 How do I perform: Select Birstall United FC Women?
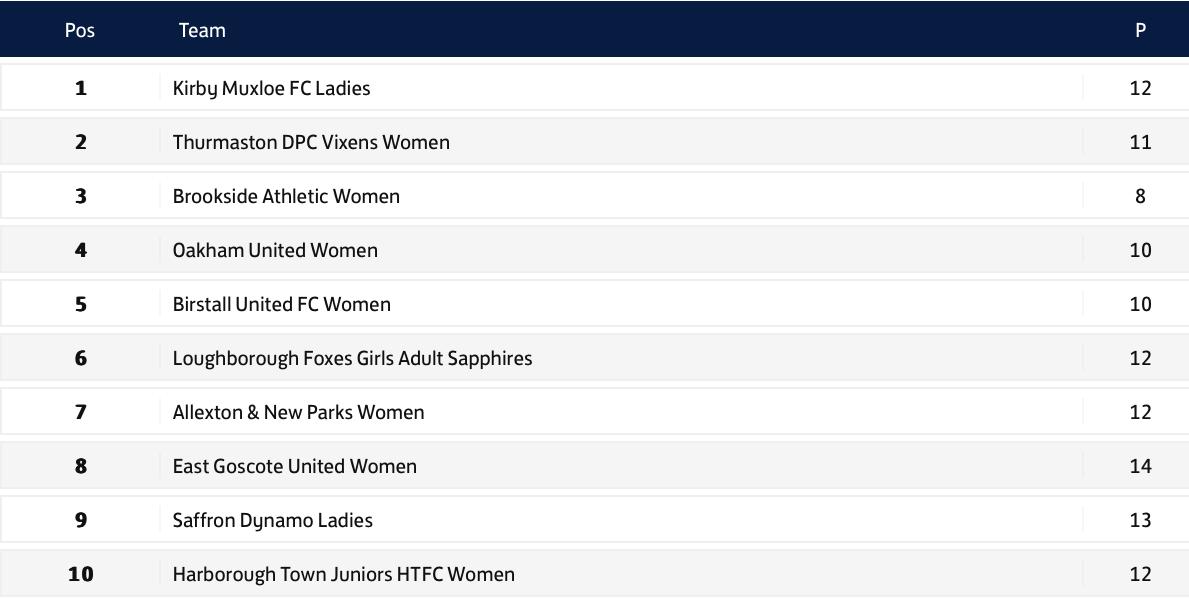pos(282,304)
